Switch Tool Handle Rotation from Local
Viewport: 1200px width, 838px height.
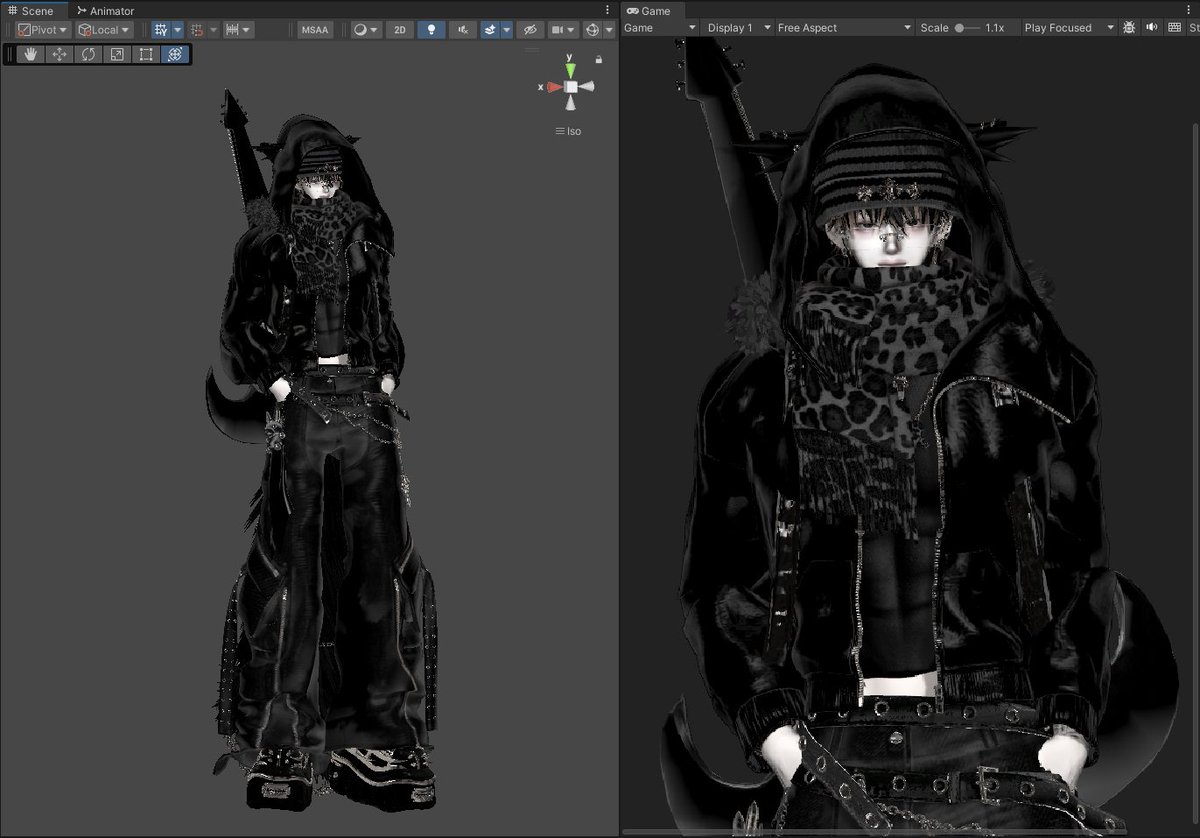(x=104, y=30)
